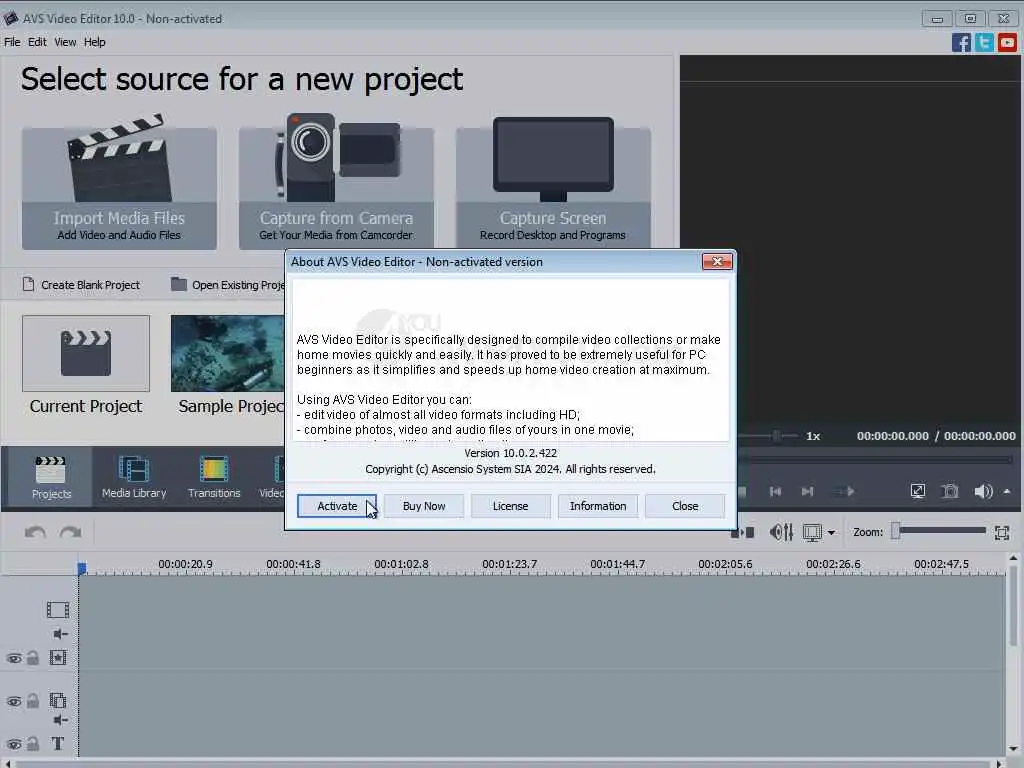Choose Capture Screen monitor tile
Viewport: 1024px width, 768px height.
(x=553, y=182)
